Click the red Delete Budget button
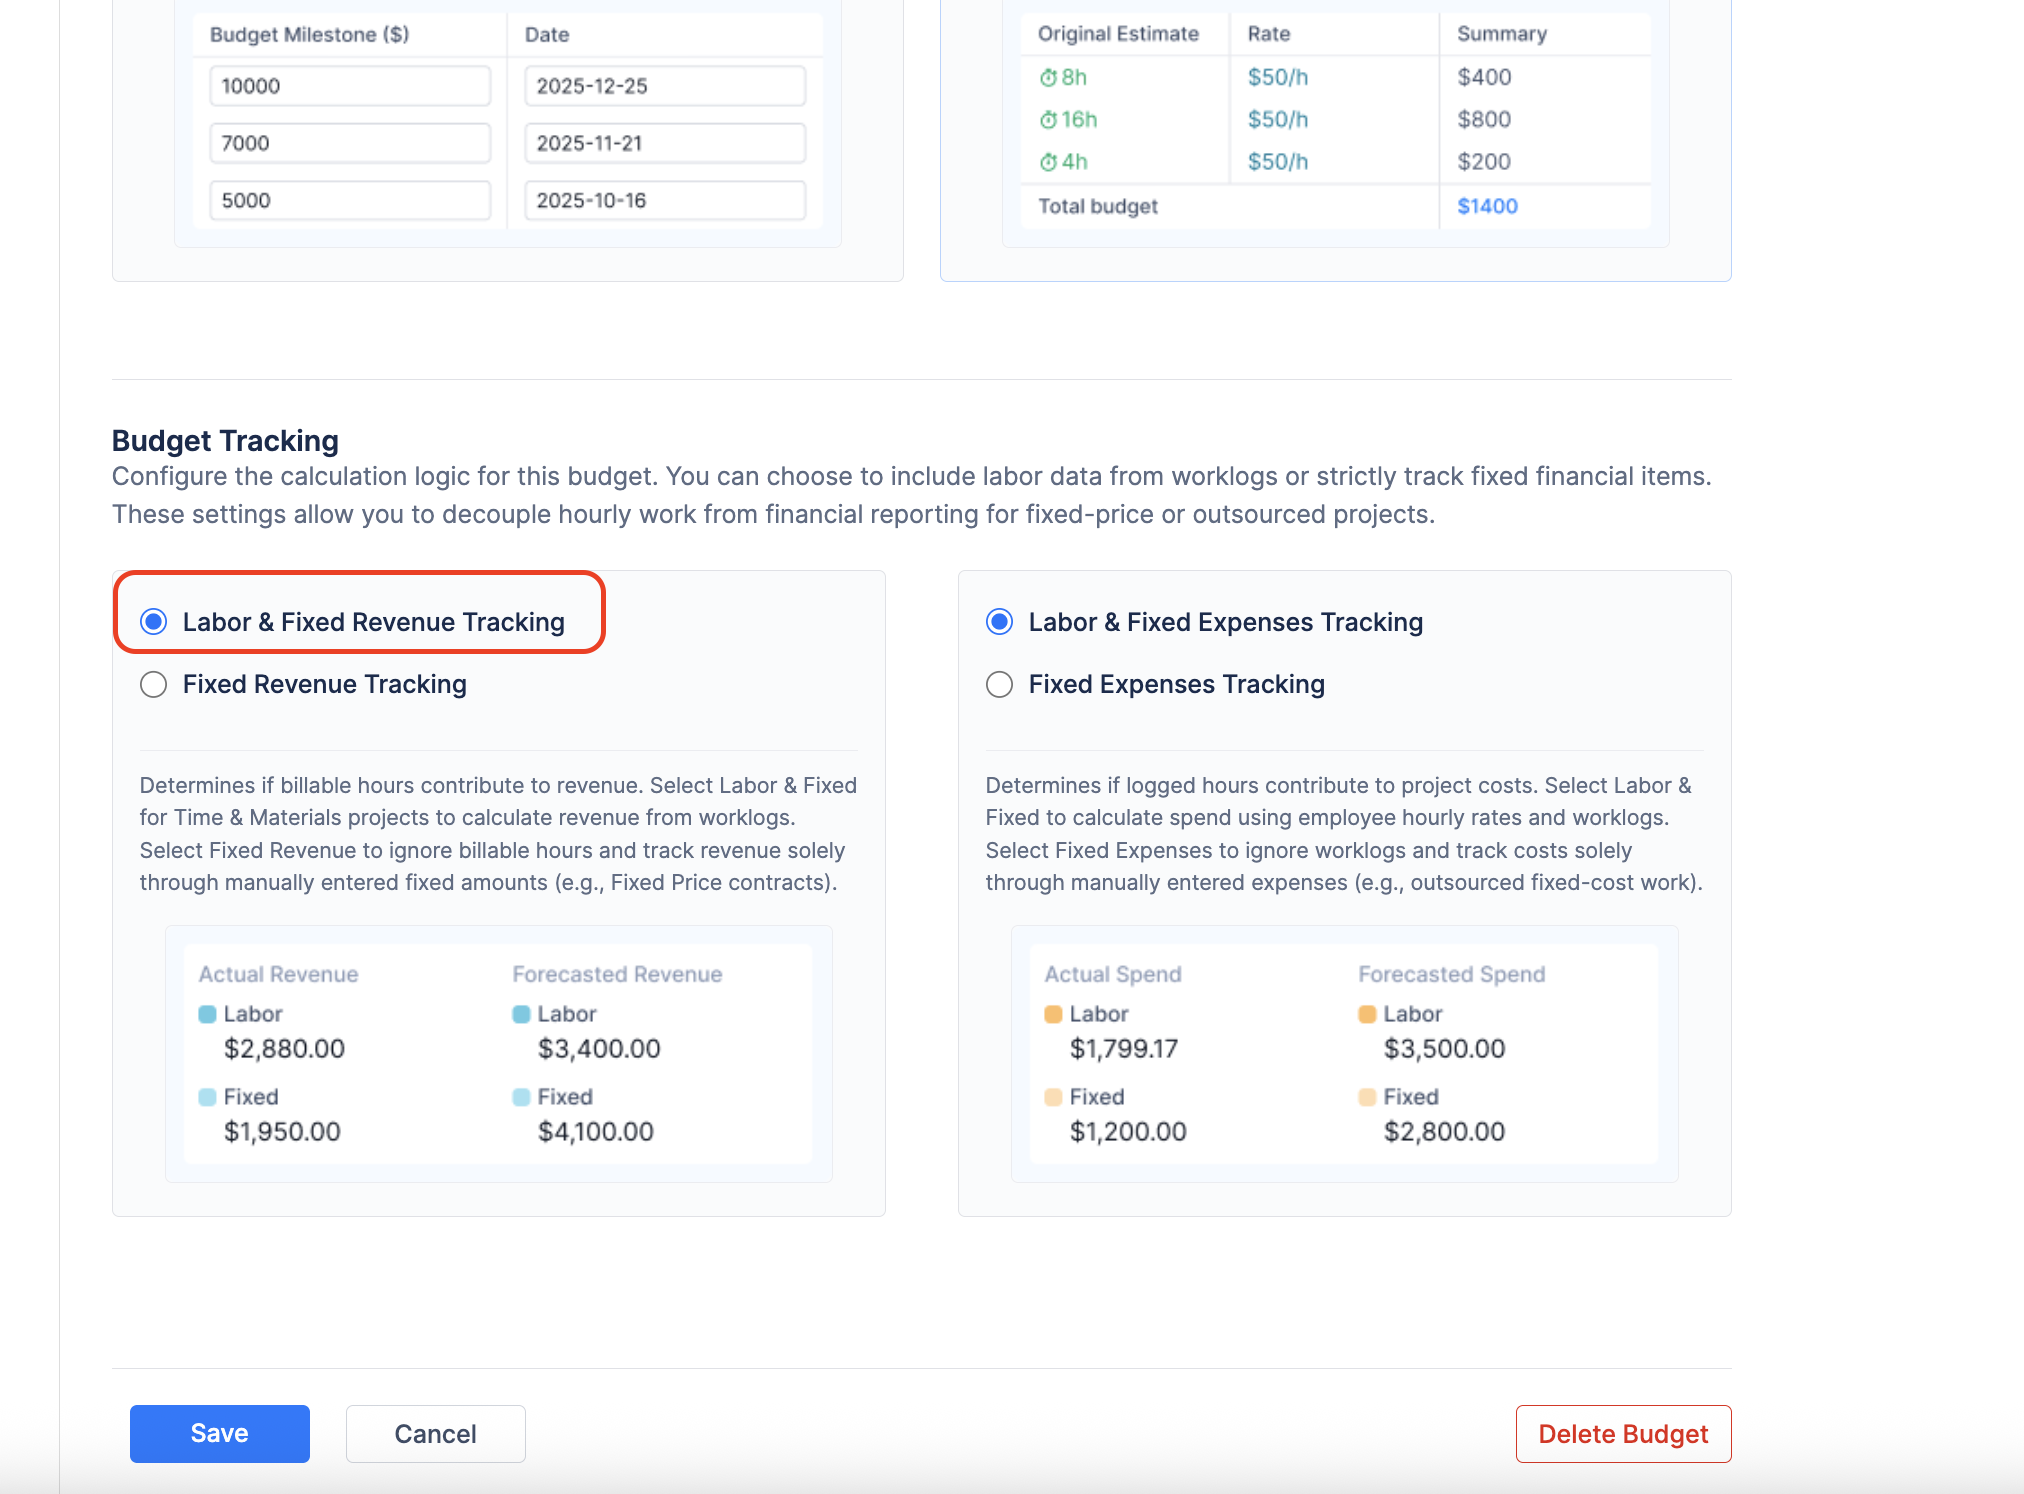Viewport: 2024px width, 1494px height. tap(1622, 1434)
